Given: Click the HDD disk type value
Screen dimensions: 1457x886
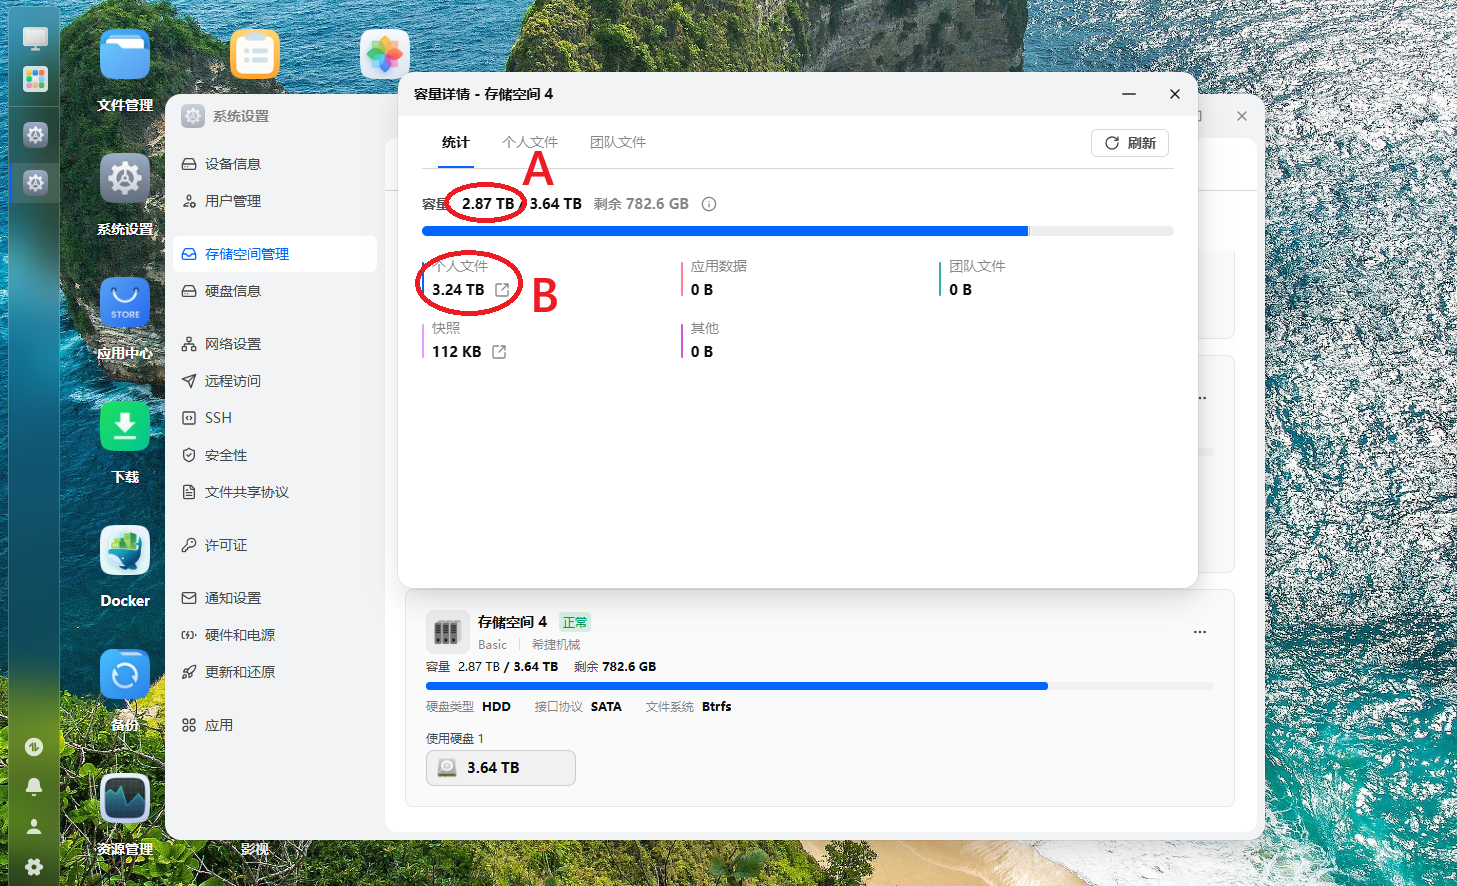Looking at the screenshot, I should point(496,707).
